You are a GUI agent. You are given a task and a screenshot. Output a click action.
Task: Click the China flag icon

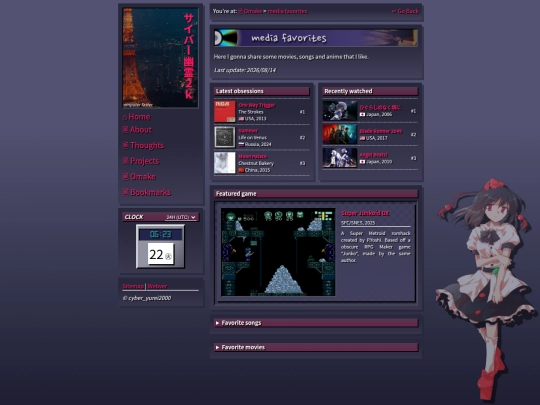[241, 170]
